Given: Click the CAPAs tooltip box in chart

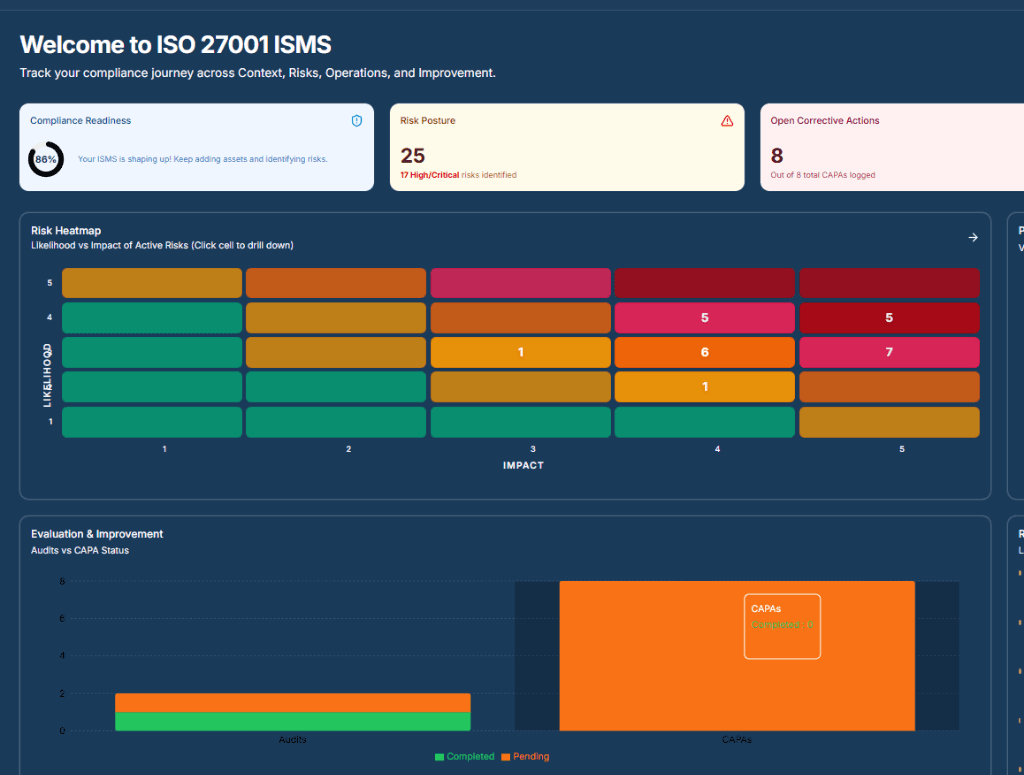Looking at the screenshot, I should tap(782, 626).
